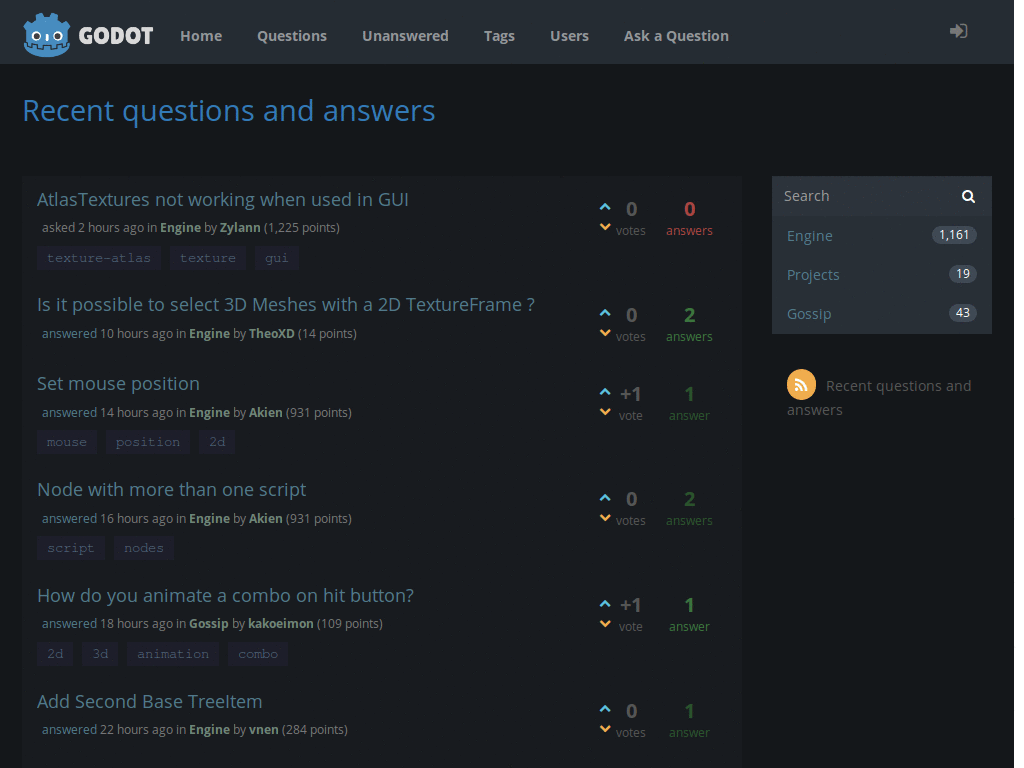This screenshot has width=1024, height=768.
Task: Downvote Add Second Base TreeItem question
Action: [605, 729]
